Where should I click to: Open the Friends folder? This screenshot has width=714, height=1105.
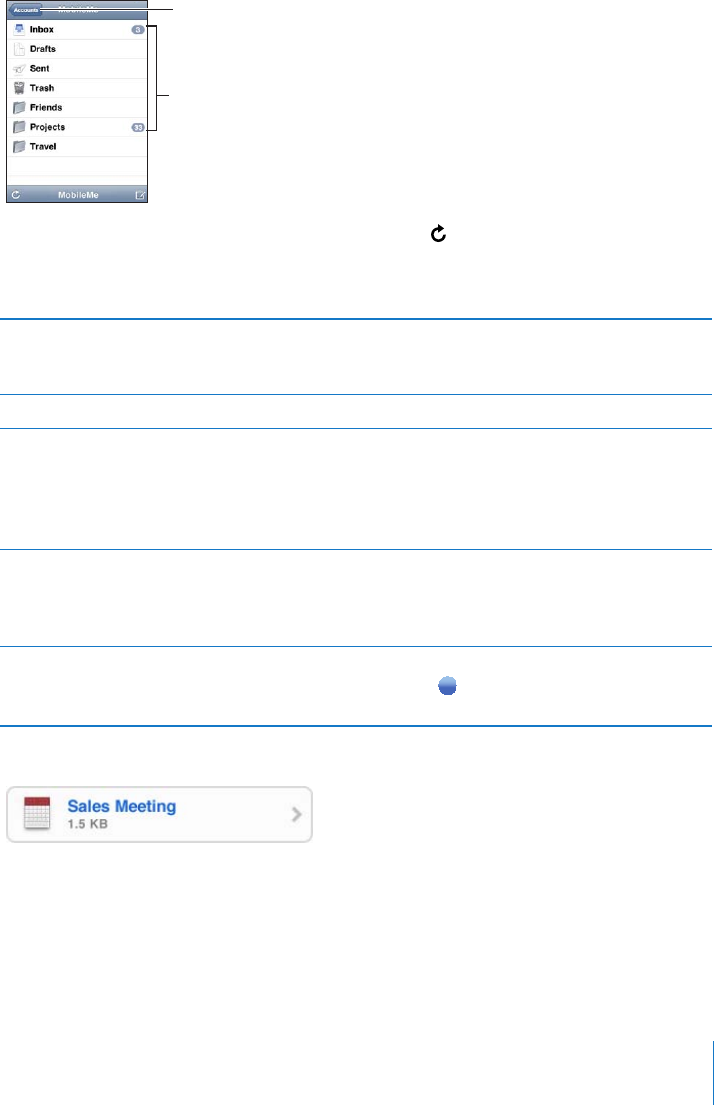78,108
